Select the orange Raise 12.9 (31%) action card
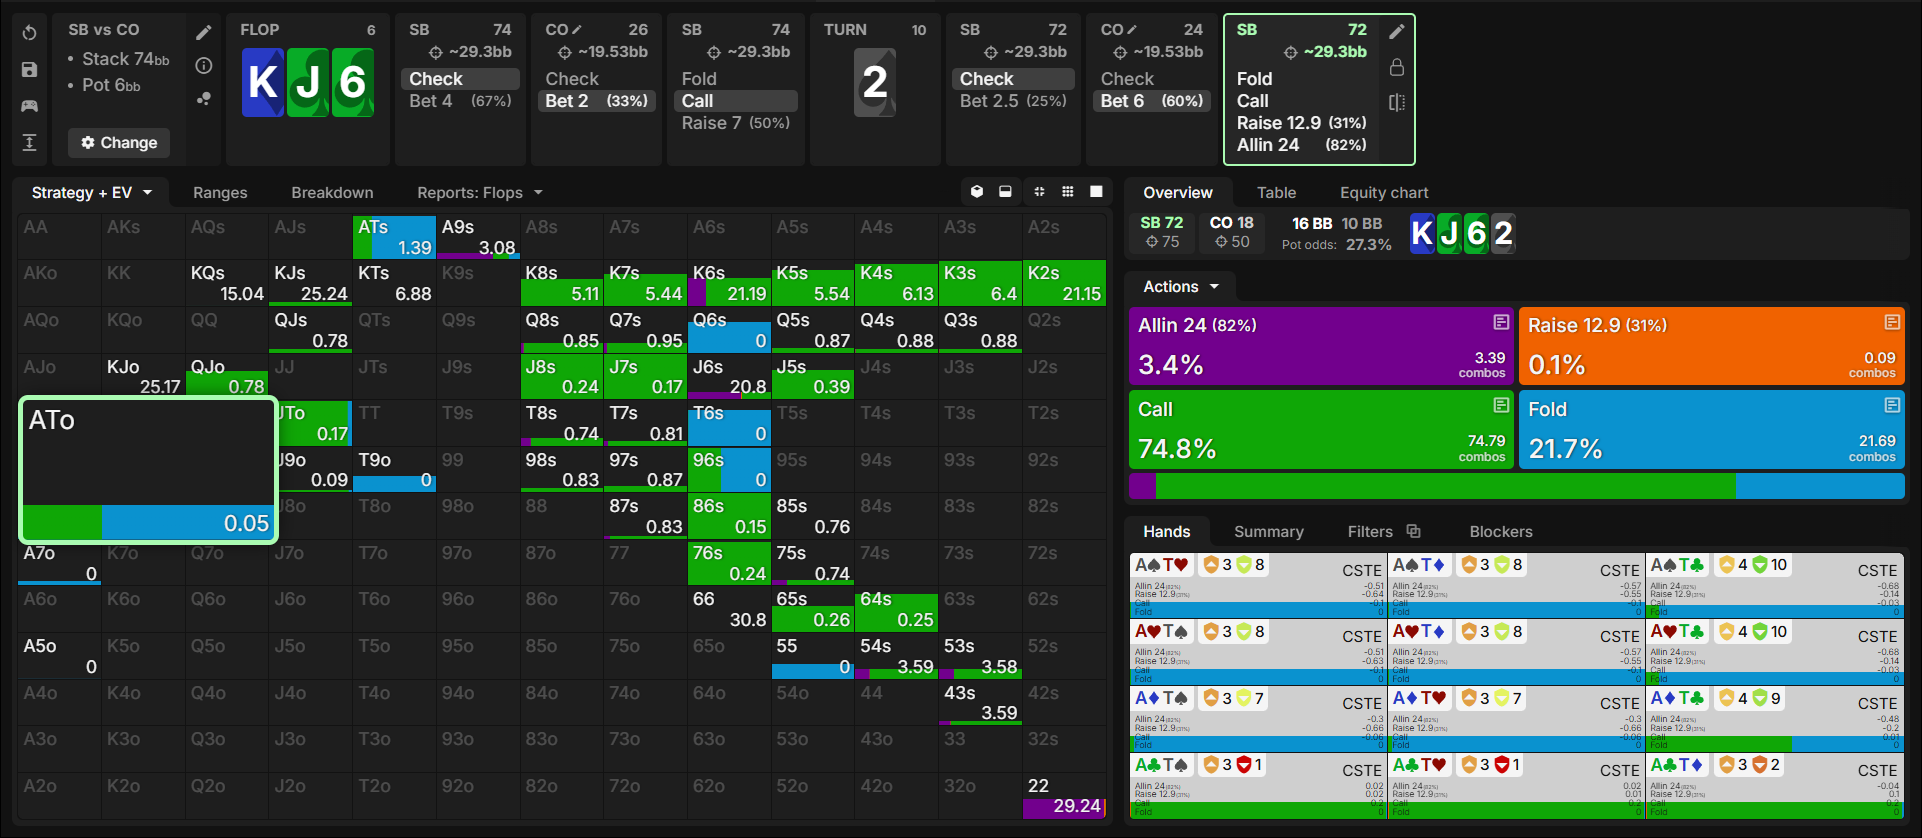1922x838 pixels. [1711, 346]
